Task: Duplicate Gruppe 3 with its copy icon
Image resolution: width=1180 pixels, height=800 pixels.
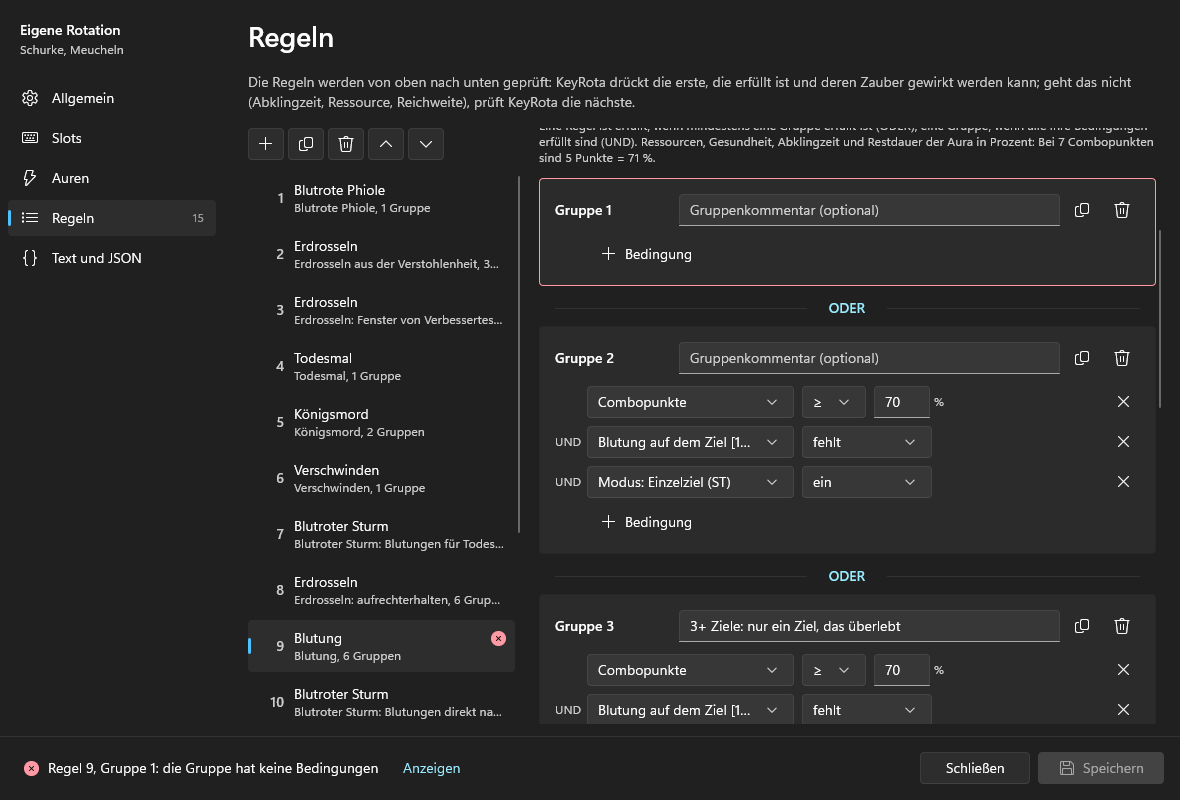Action: (x=1082, y=626)
